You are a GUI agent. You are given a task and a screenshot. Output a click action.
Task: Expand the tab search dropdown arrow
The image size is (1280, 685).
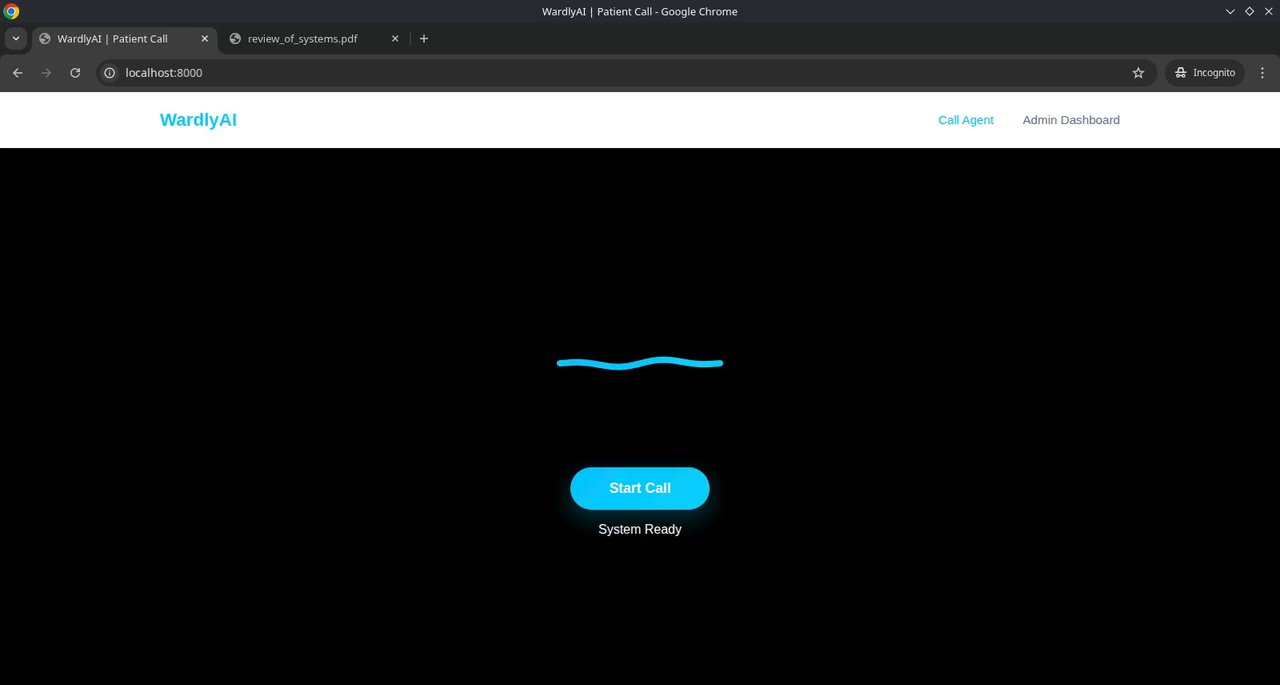16,39
